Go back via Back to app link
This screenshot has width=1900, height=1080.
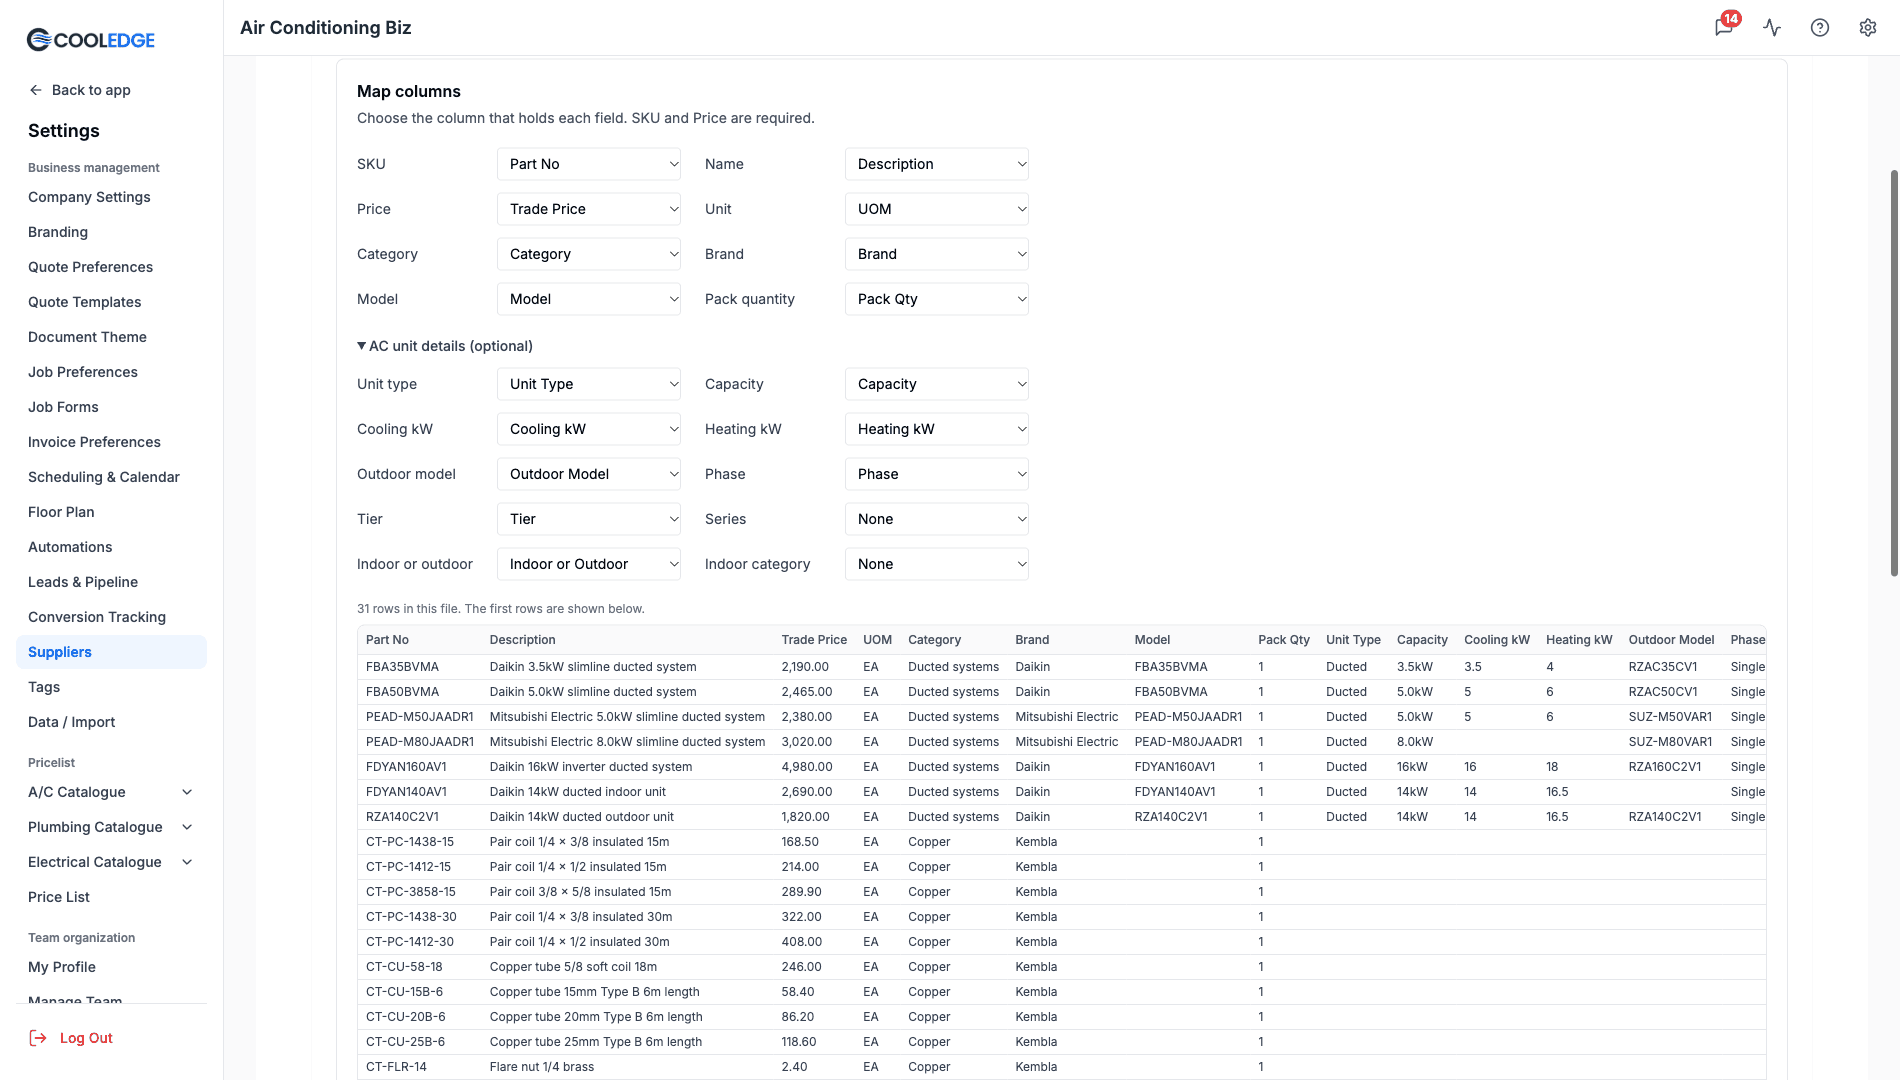pyautogui.click(x=80, y=90)
